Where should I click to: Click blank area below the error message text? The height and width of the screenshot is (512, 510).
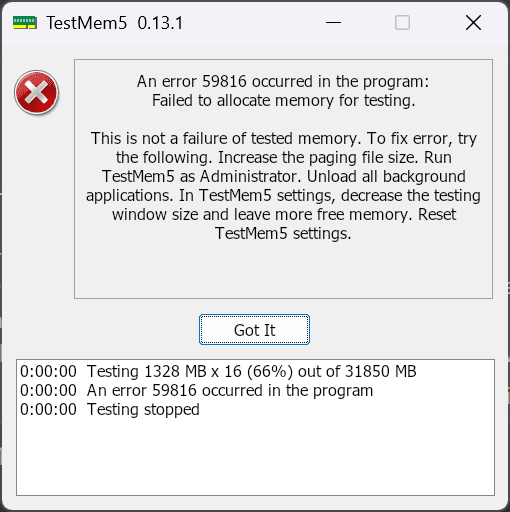[283, 270]
